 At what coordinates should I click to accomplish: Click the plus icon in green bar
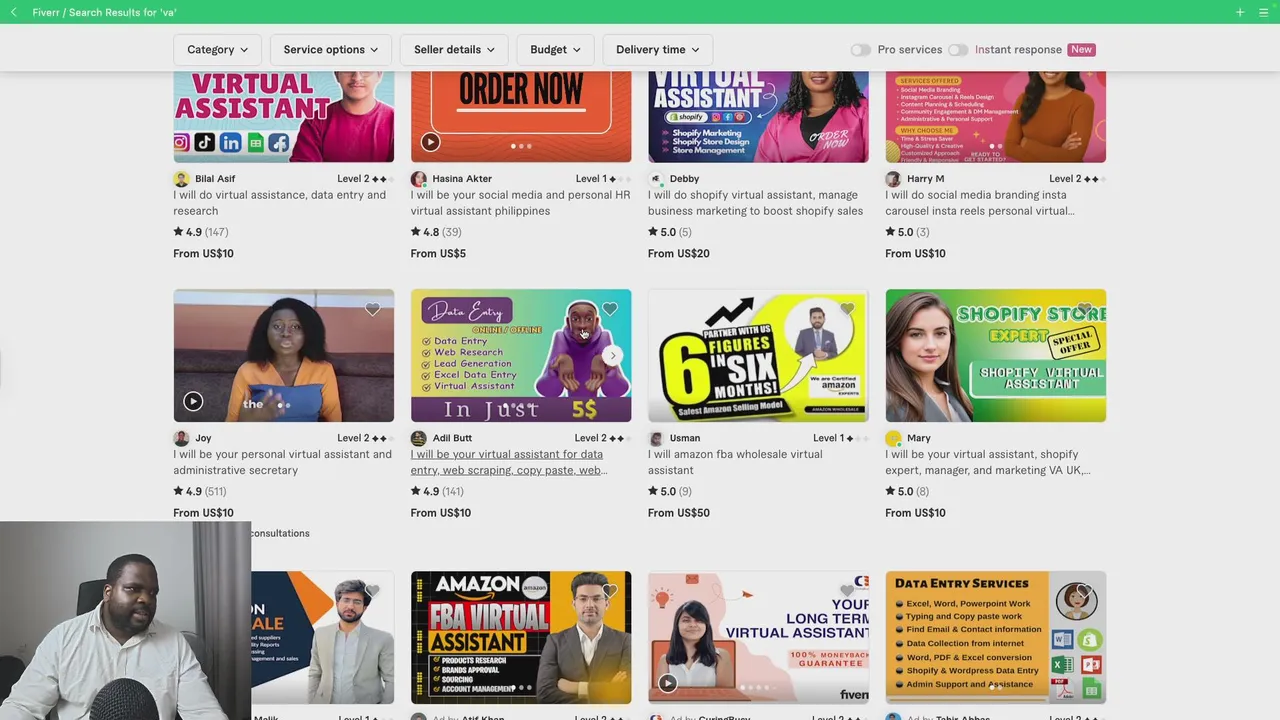(1240, 12)
